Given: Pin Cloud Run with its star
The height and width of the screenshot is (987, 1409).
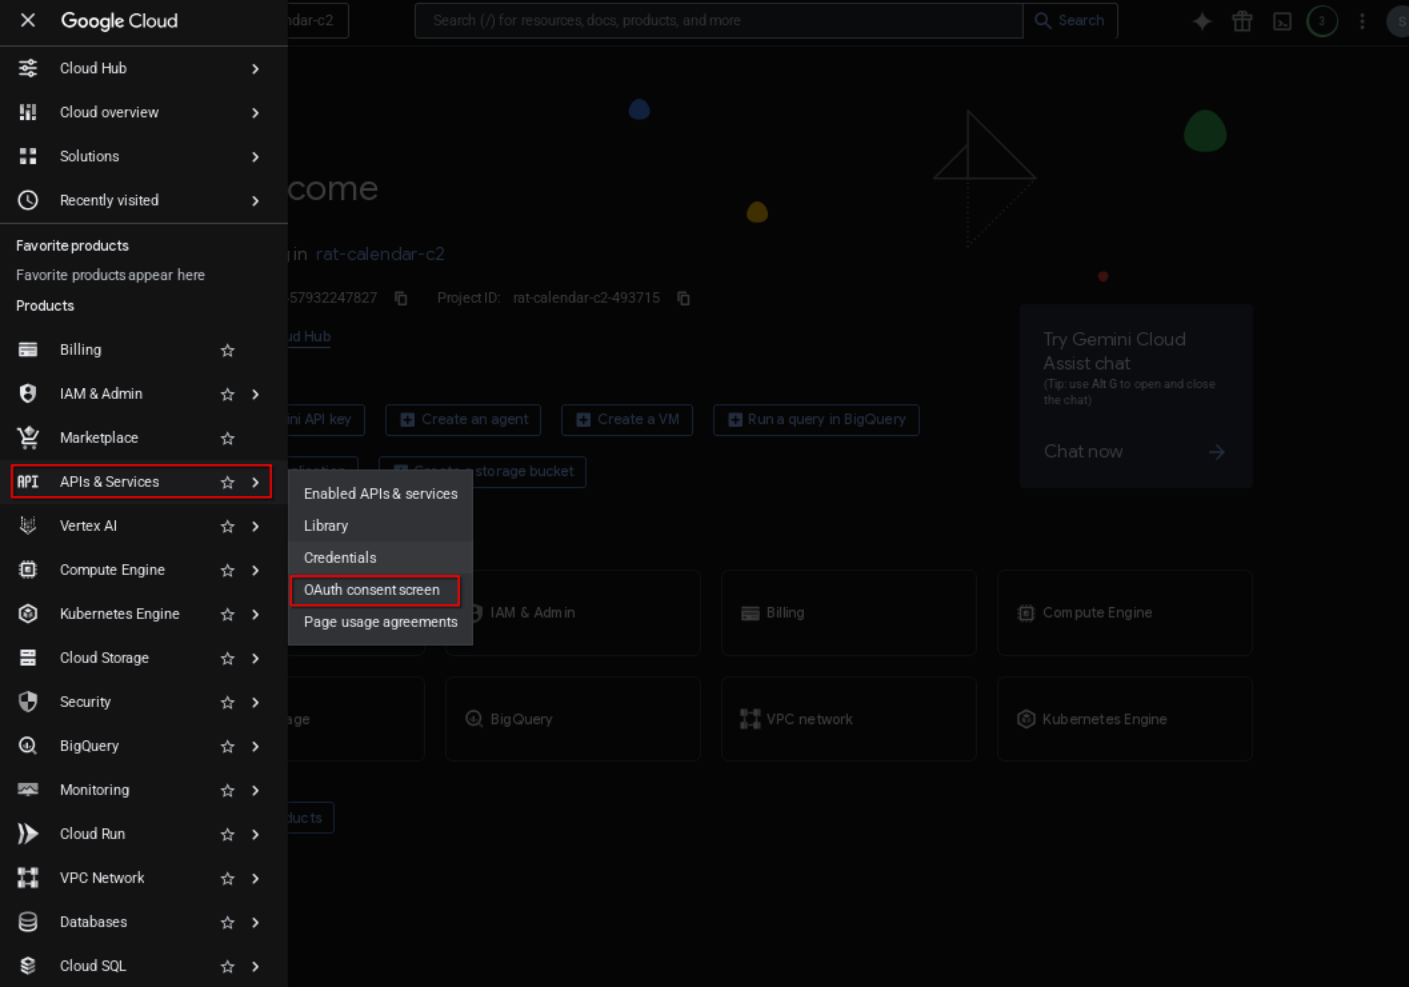Looking at the screenshot, I should point(227,834).
